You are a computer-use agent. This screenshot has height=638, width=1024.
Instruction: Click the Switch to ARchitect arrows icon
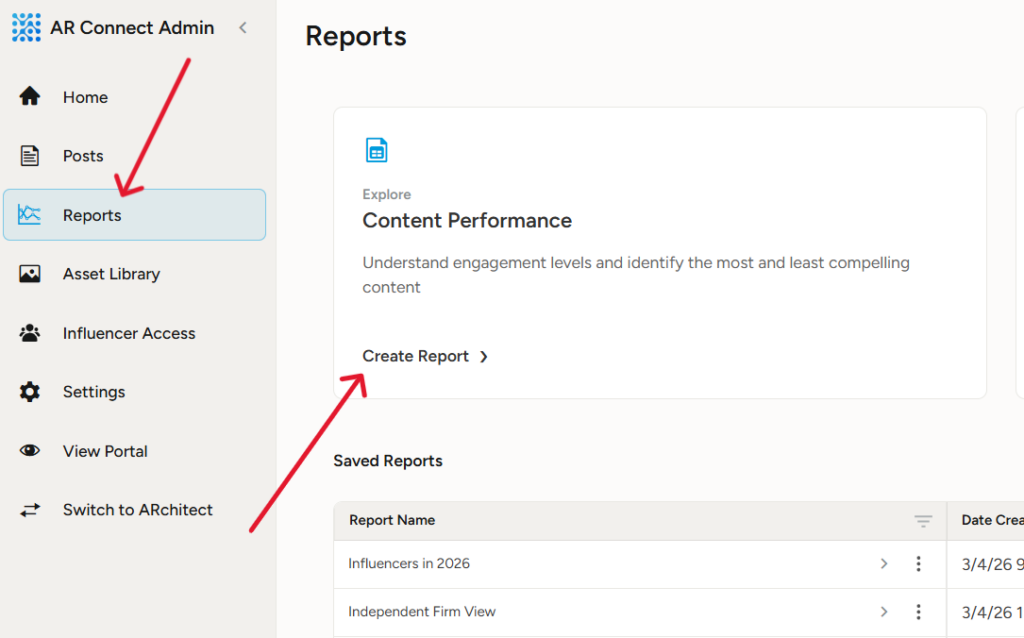point(30,509)
